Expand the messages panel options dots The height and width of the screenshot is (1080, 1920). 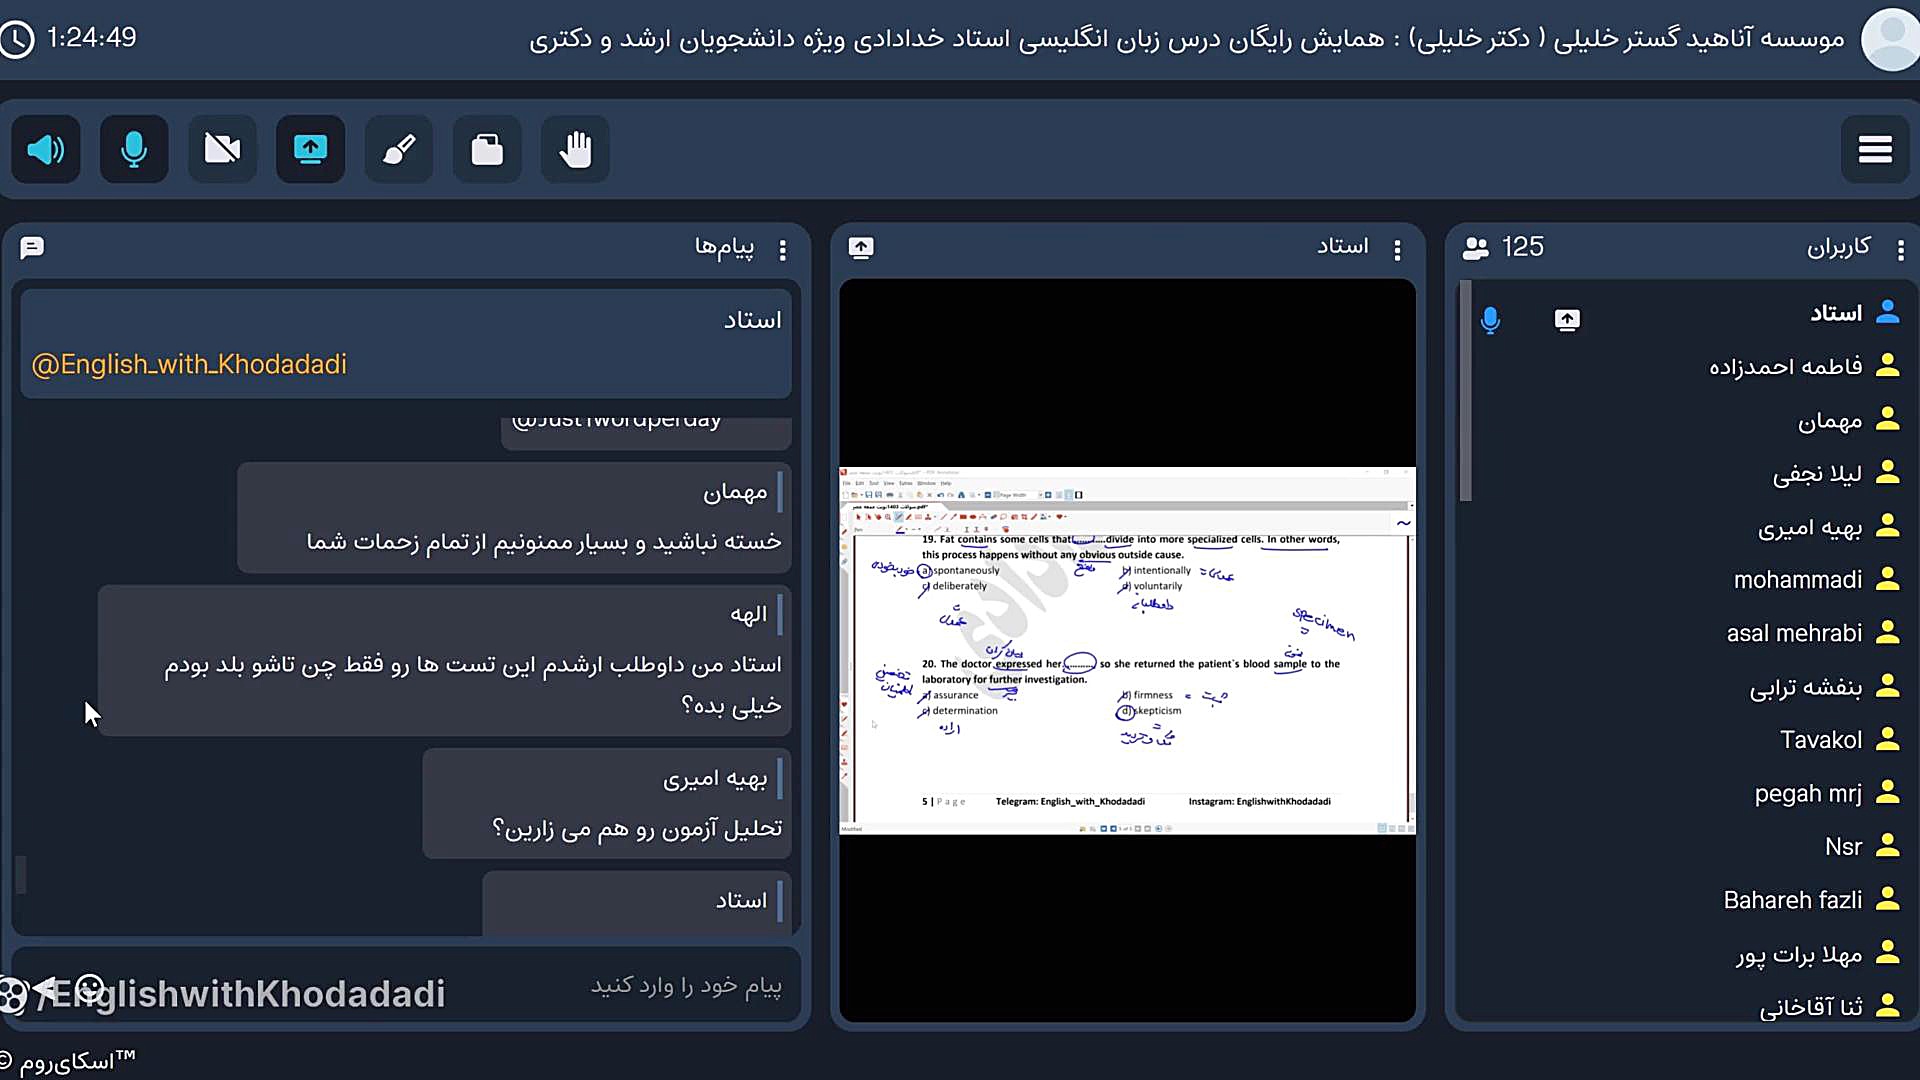pos(782,249)
